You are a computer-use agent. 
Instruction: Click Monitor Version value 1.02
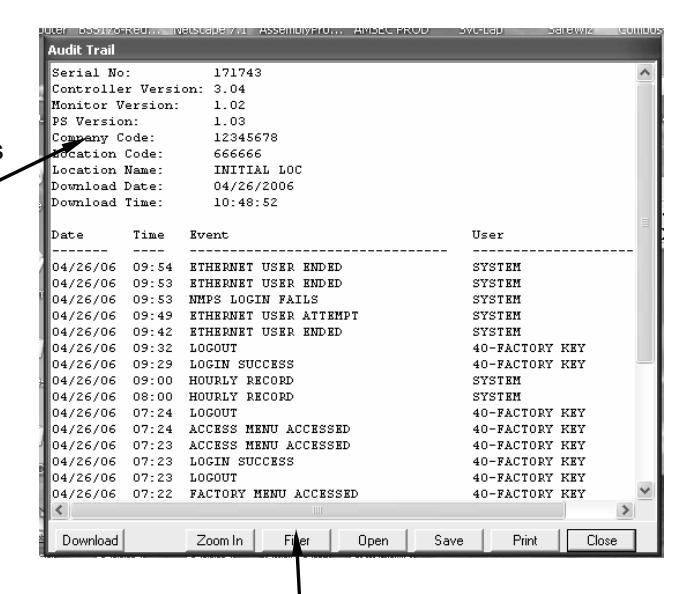(x=230, y=105)
